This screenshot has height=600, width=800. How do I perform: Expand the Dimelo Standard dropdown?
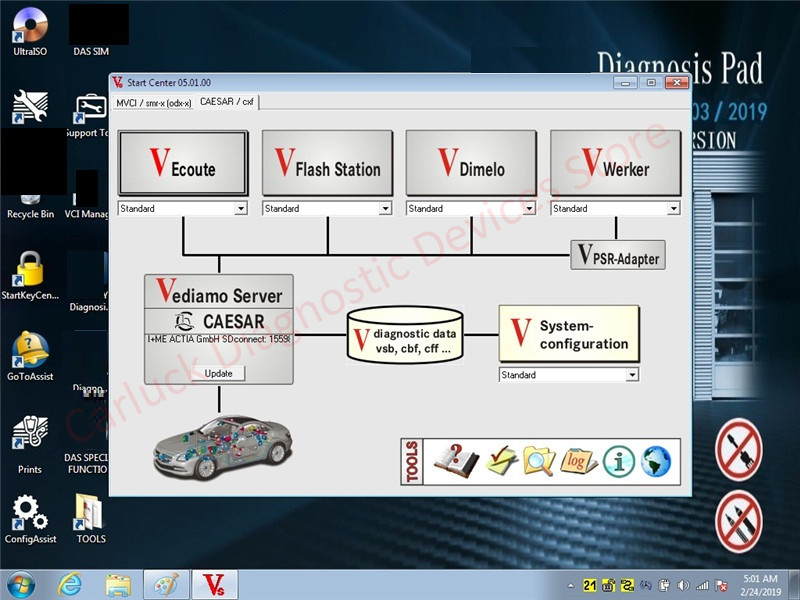(x=529, y=208)
